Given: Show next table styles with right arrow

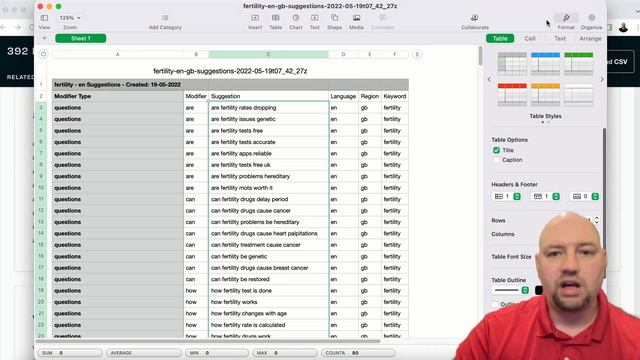Looking at the screenshot, I should pyautogui.click(x=602, y=80).
